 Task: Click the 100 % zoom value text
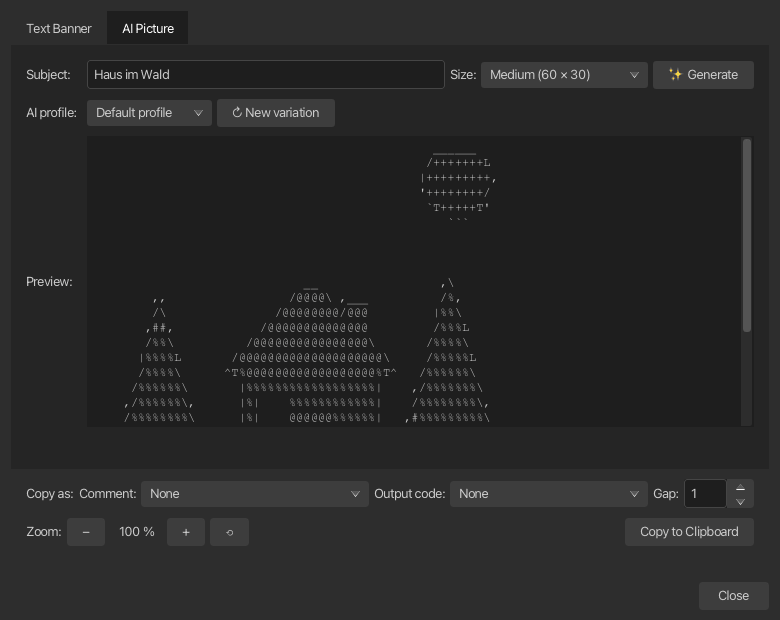(x=137, y=532)
